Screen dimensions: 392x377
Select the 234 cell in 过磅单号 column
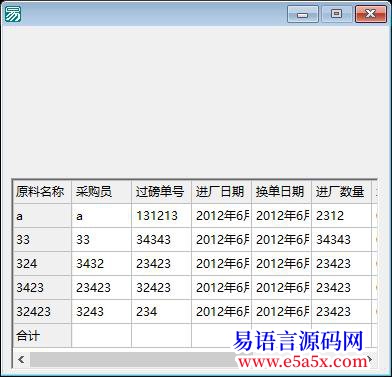click(161, 312)
